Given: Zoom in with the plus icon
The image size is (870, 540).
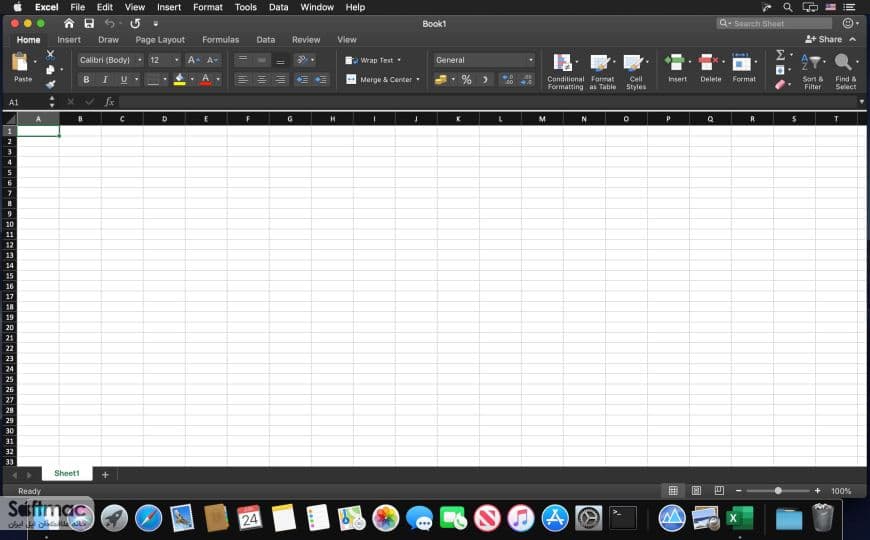Looking at the screenshot, I should click(817, 491).
